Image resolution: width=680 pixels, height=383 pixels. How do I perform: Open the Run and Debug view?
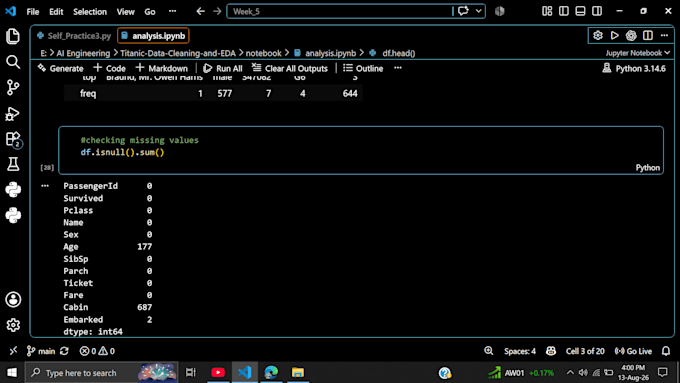click(13, 114)
